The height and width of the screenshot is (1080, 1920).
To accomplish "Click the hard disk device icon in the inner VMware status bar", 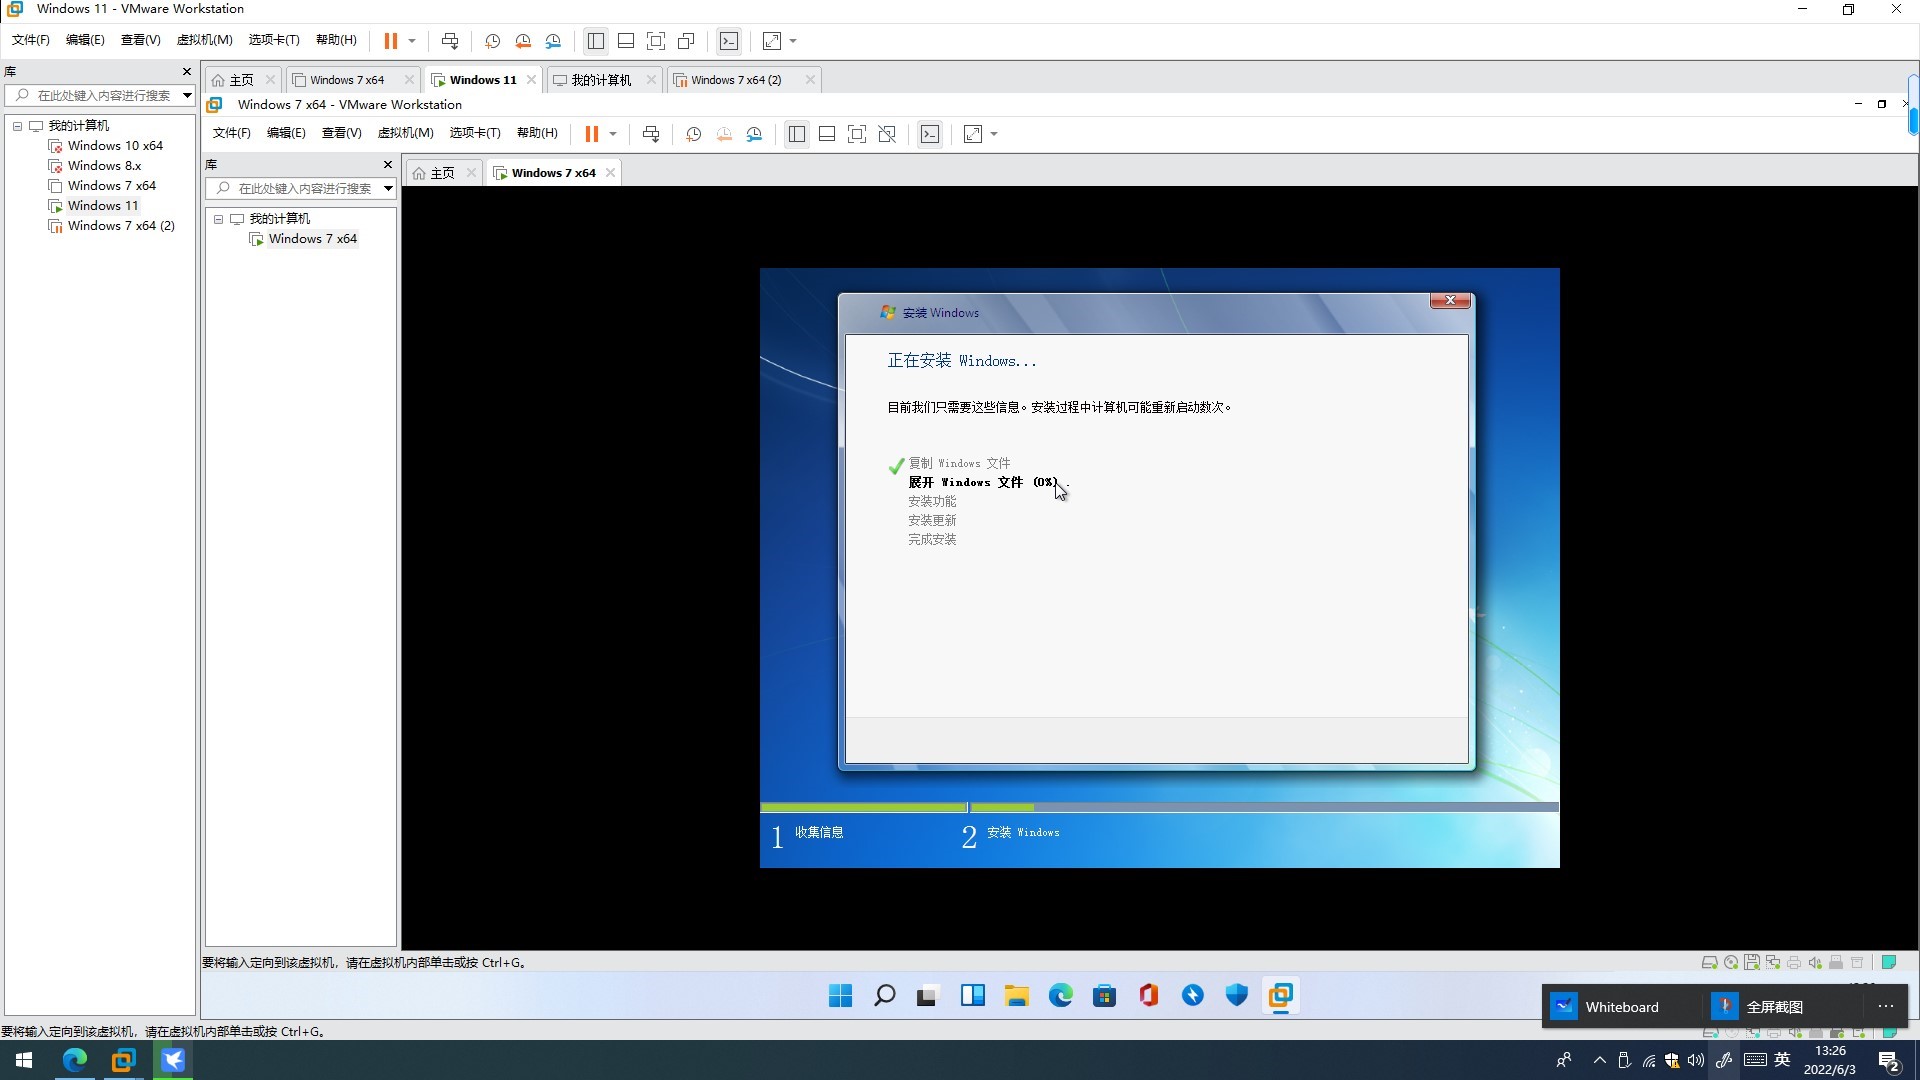I will coord(1710,963).
